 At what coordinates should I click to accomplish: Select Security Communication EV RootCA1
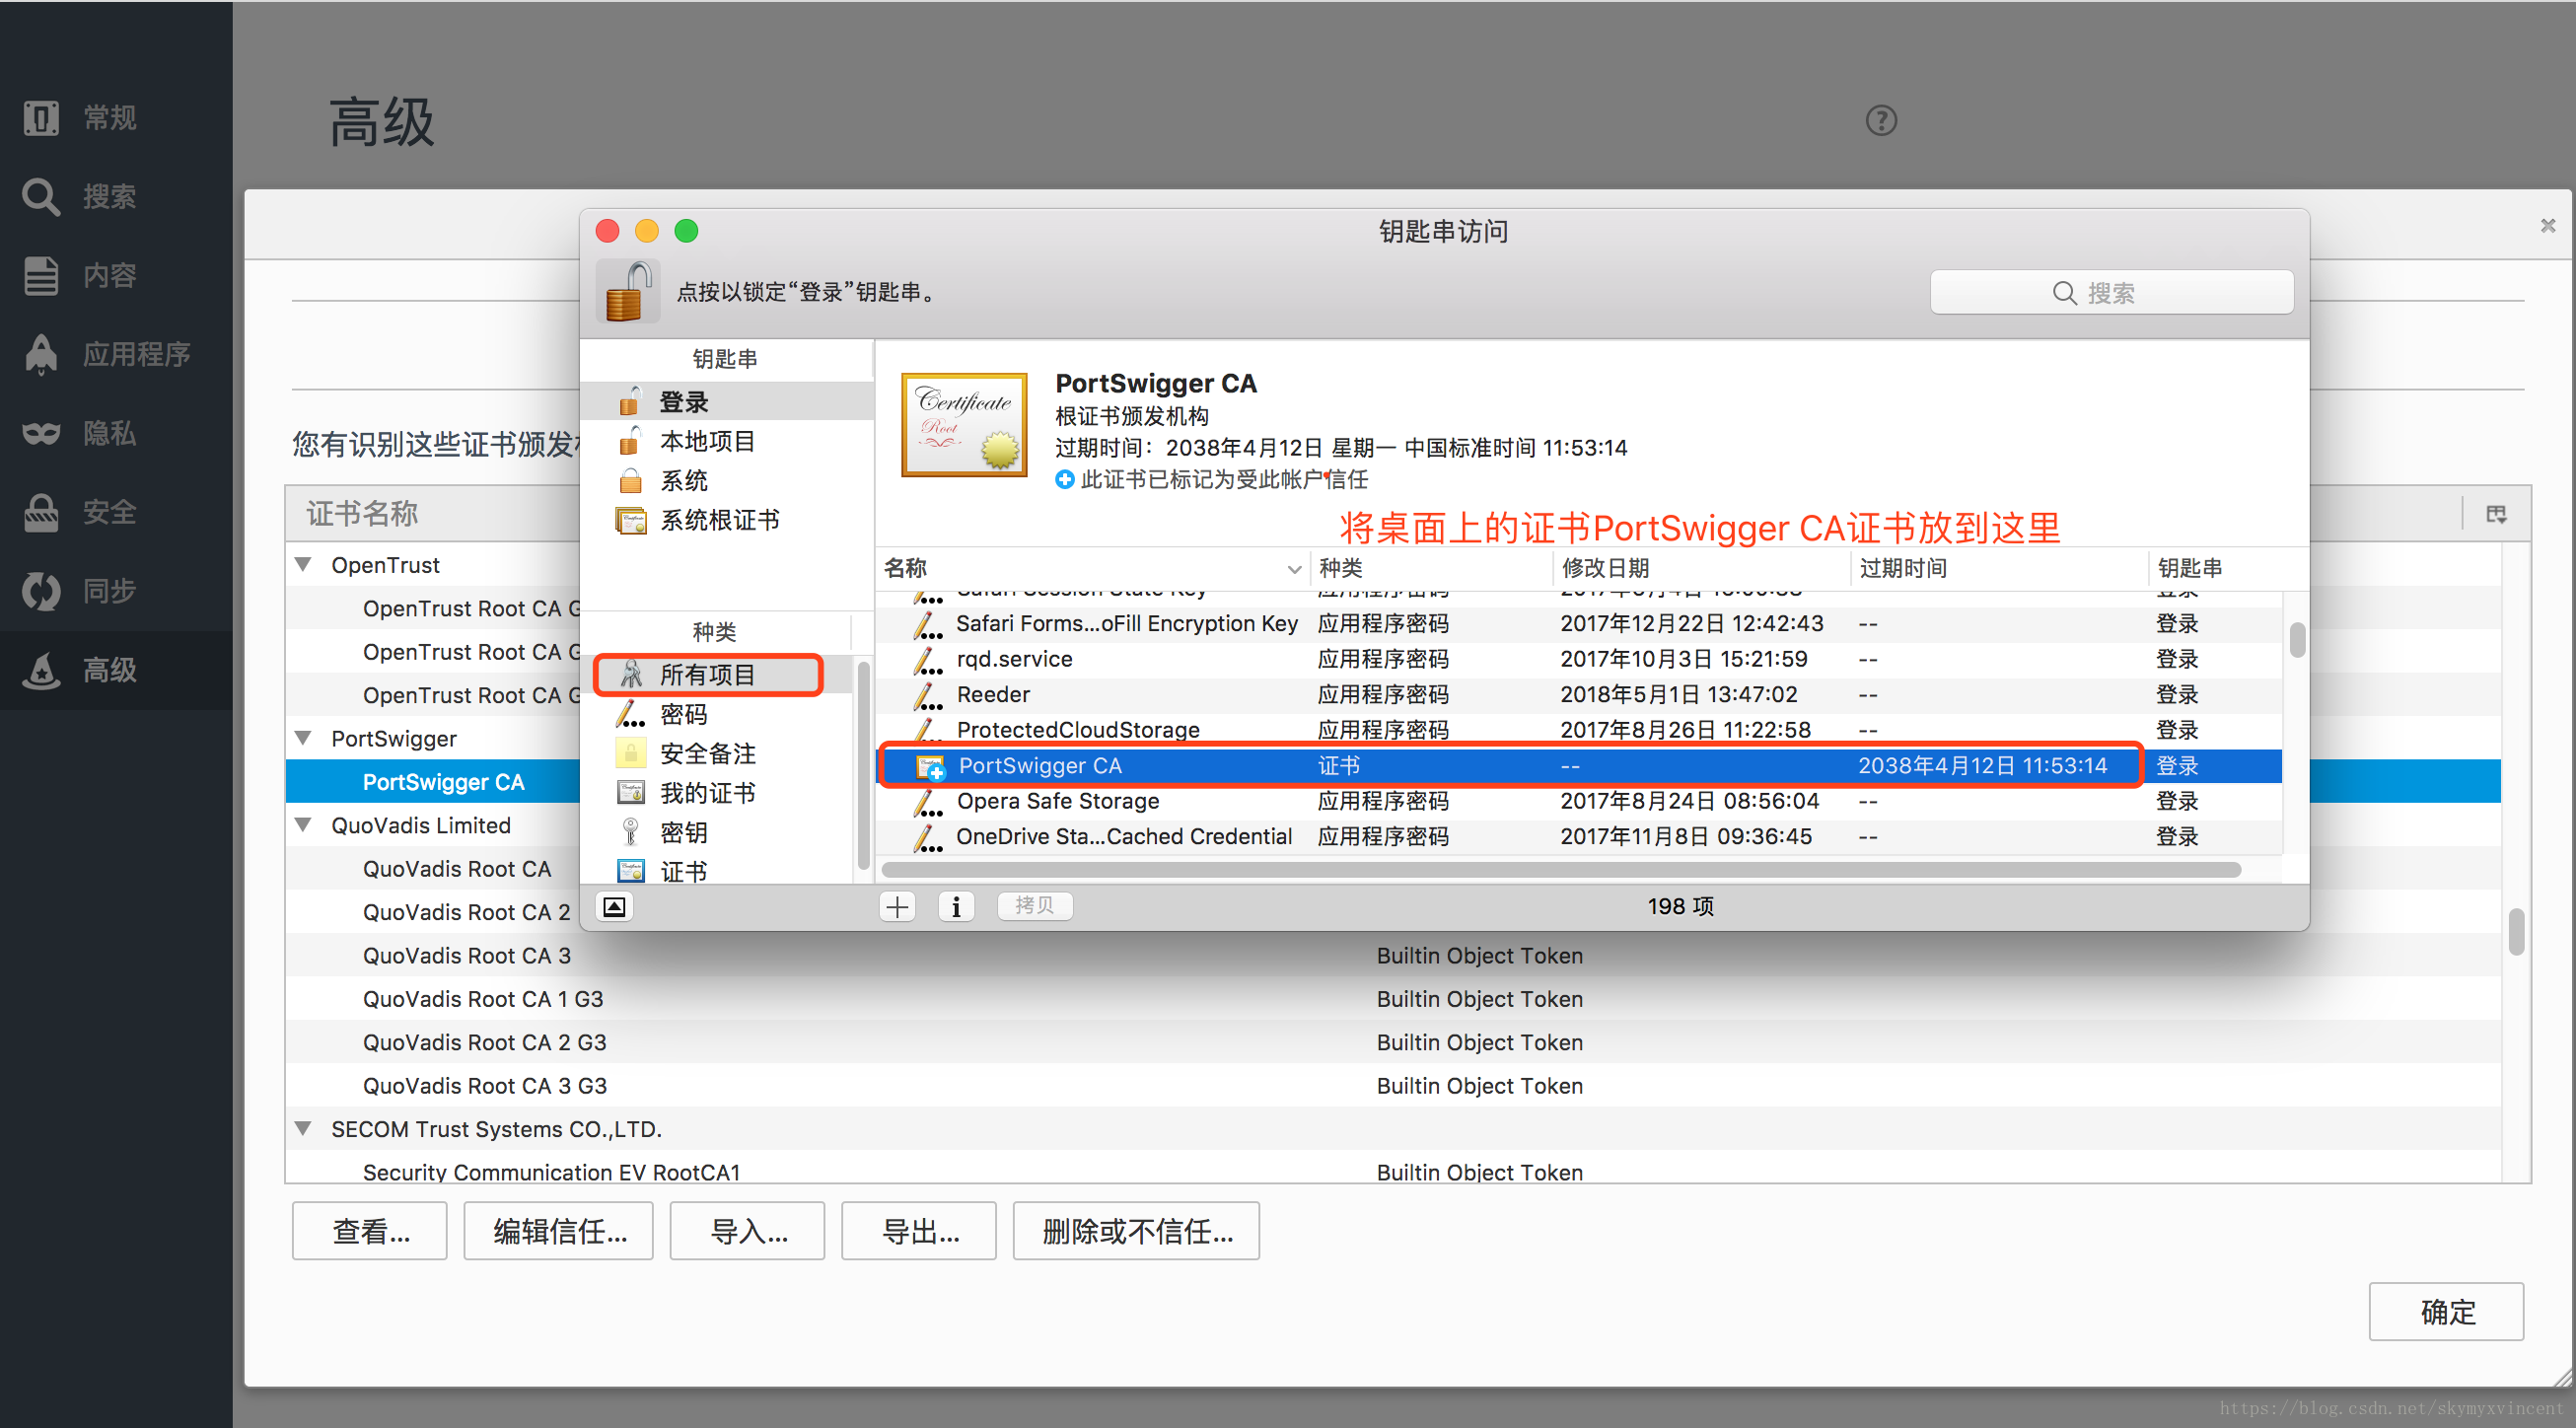(1394, 1171)
